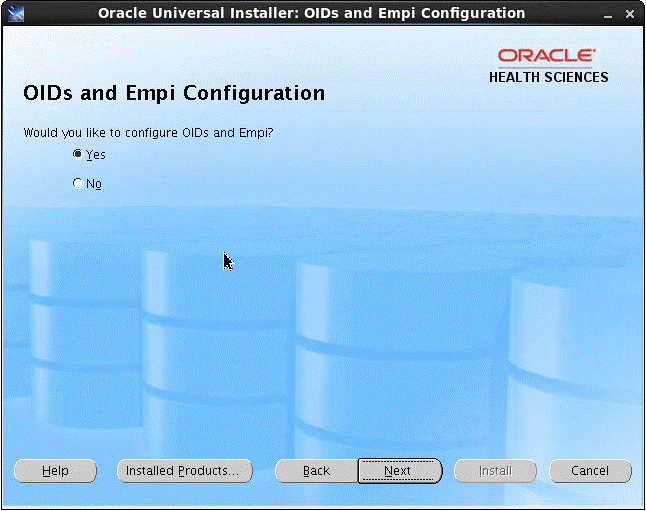
Task: Click the 'OIDs and Empi Configuration' heading
Action: click(x=174, y=93)
